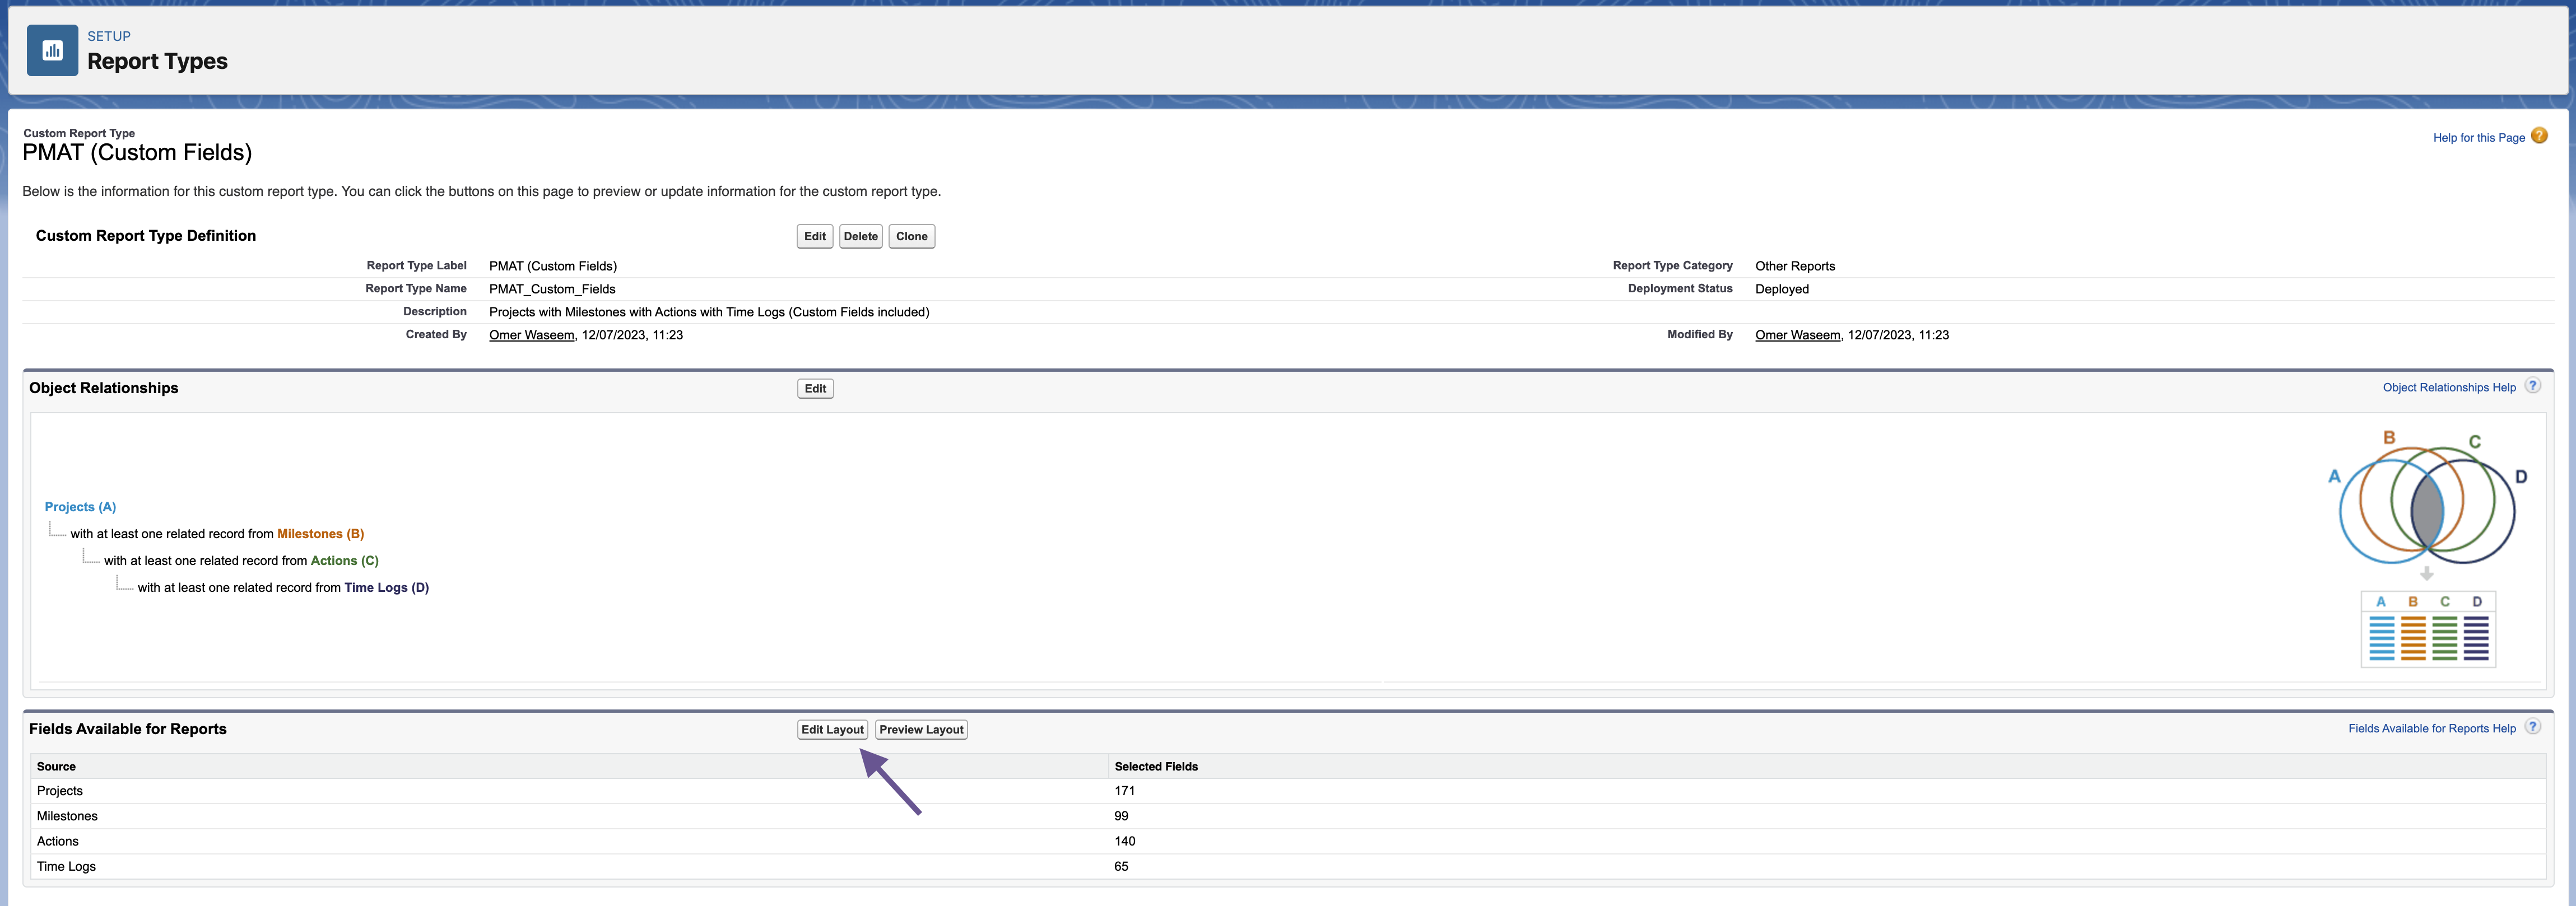Click the PMAT_Custom_Fields report type name

(552, 289)
